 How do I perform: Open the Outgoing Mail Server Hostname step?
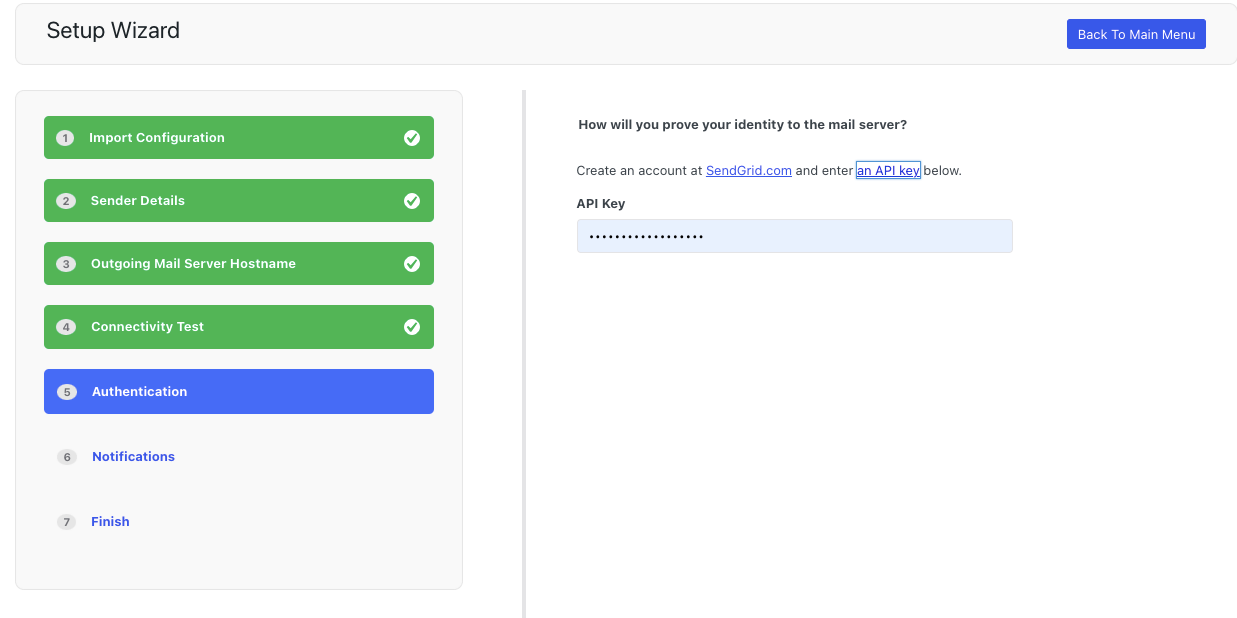pyautogui.click(x=193, y=264)
